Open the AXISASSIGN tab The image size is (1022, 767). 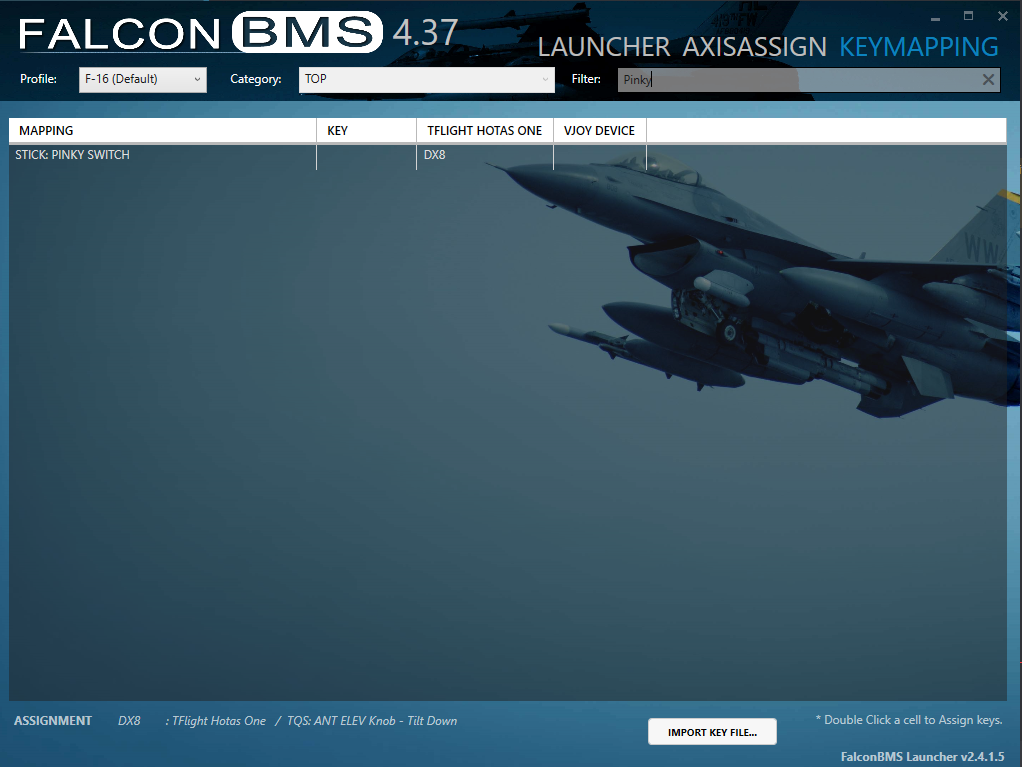(x=754, y=47)
